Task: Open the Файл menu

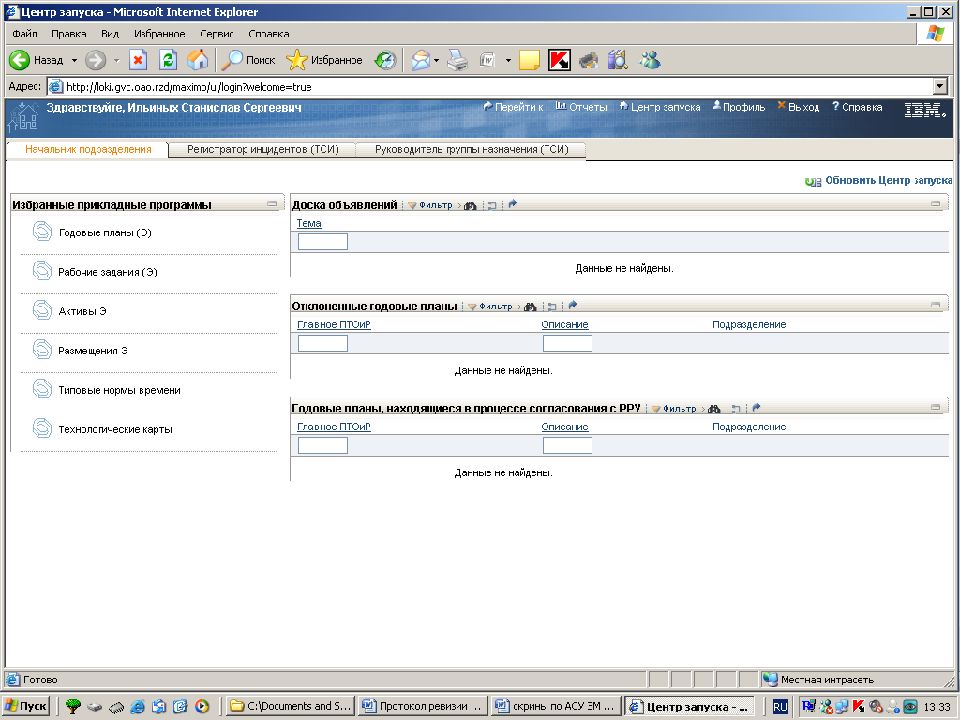Action: pos(24,34)
